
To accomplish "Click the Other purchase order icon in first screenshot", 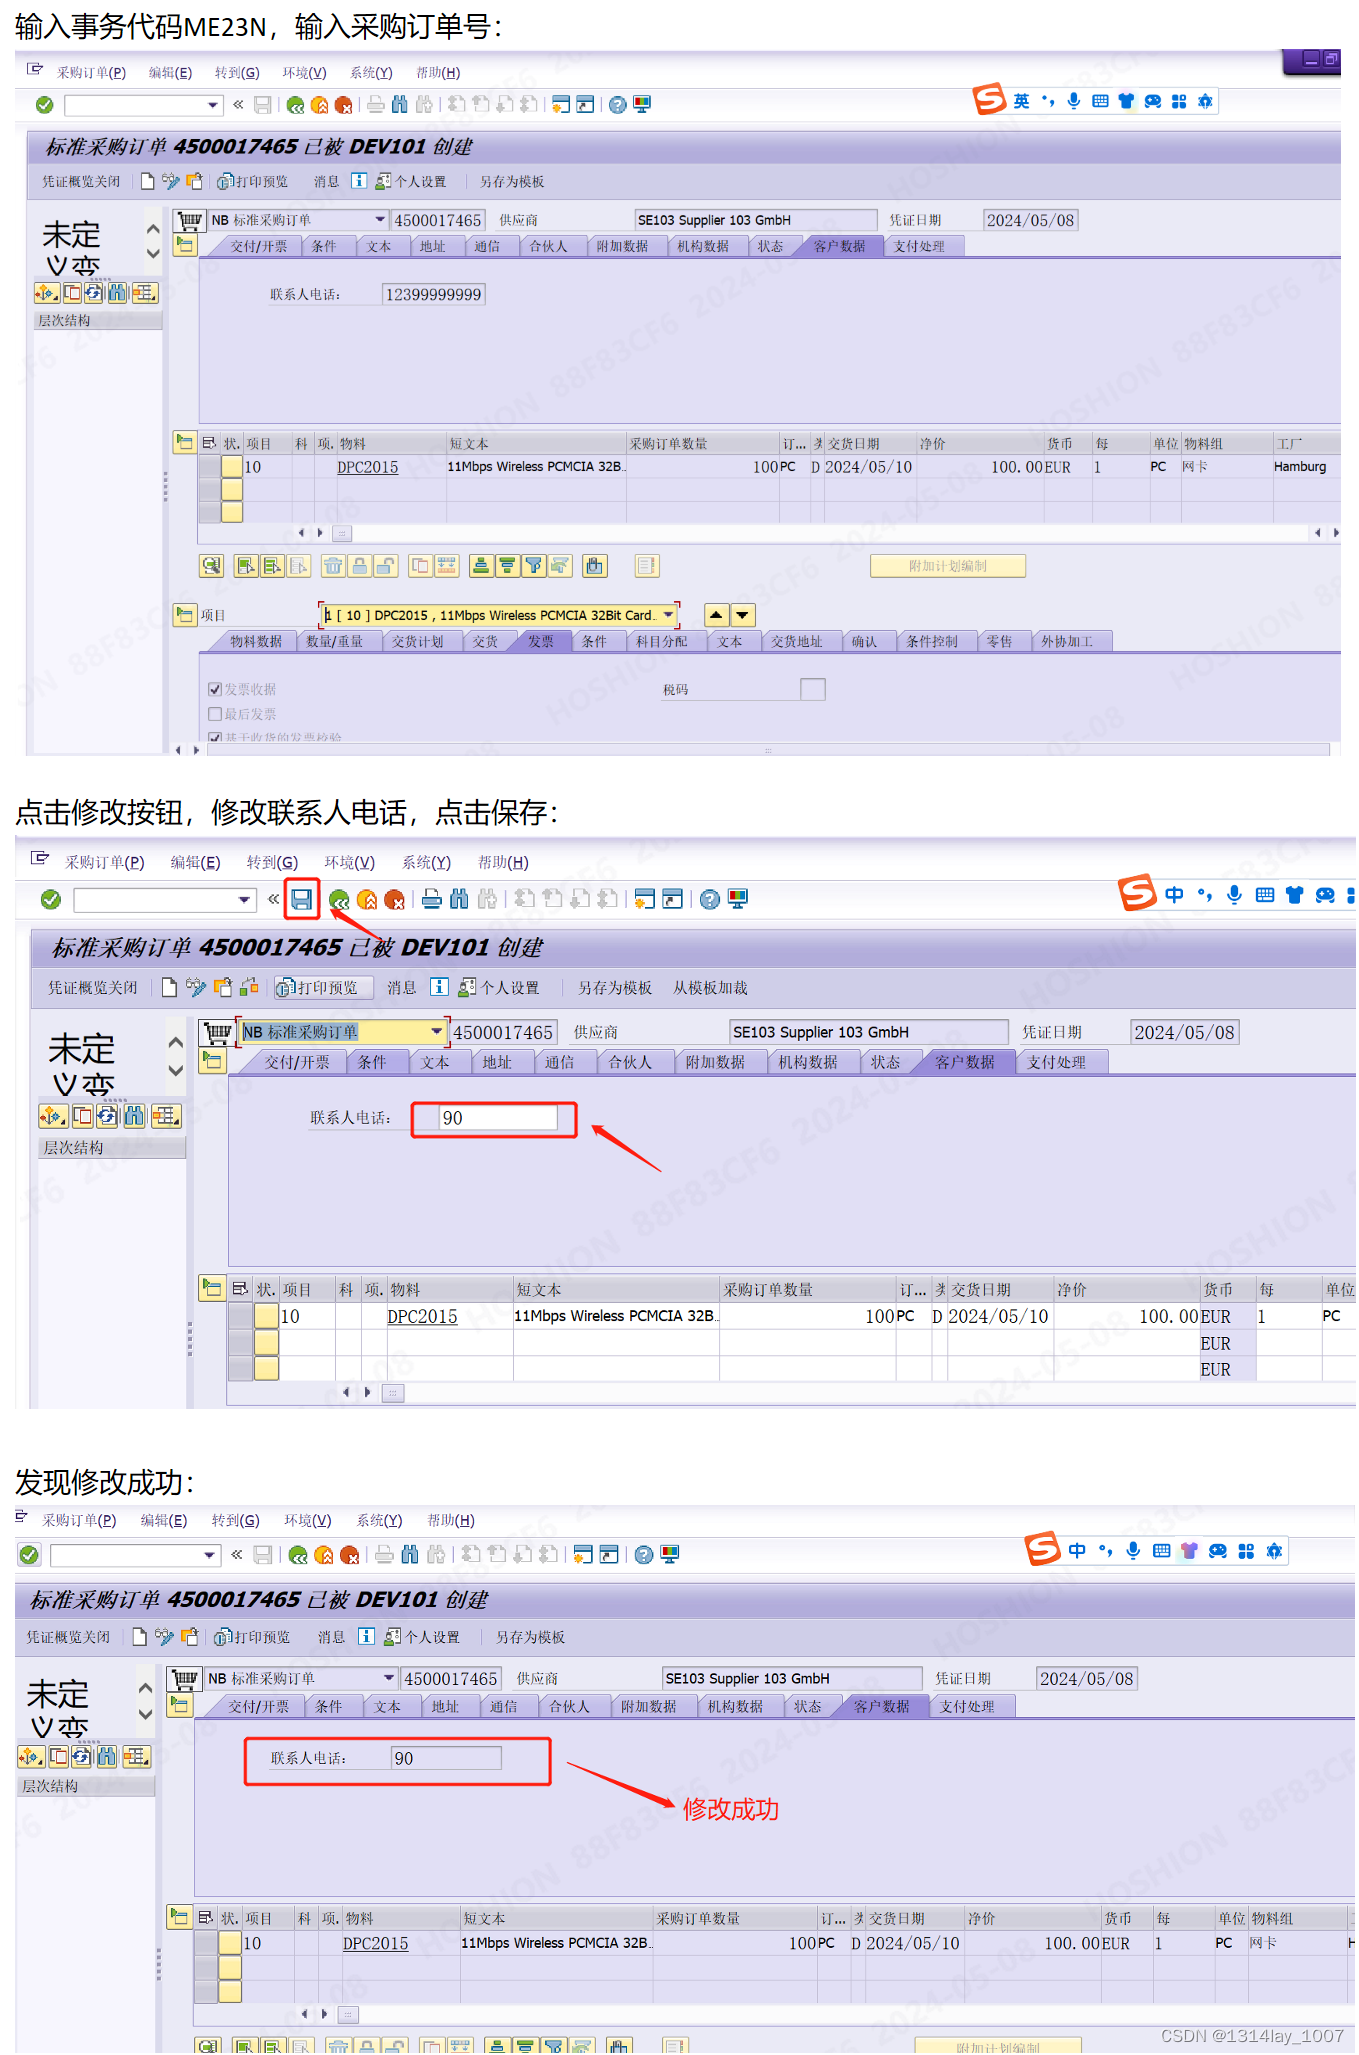I will tap(194, 181).
